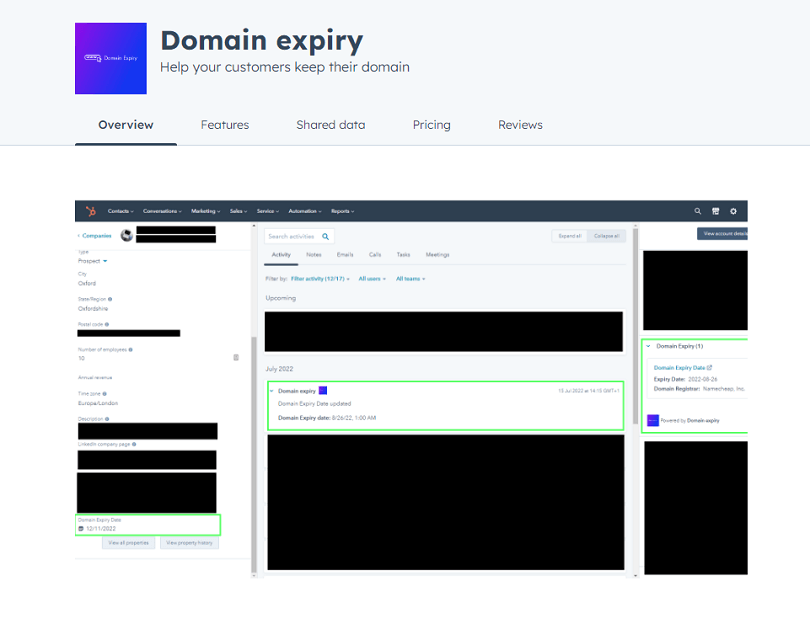Click the Powered by Domain expiry logo
The width and height of the screenshot is (810, 618).
point(653,420)
